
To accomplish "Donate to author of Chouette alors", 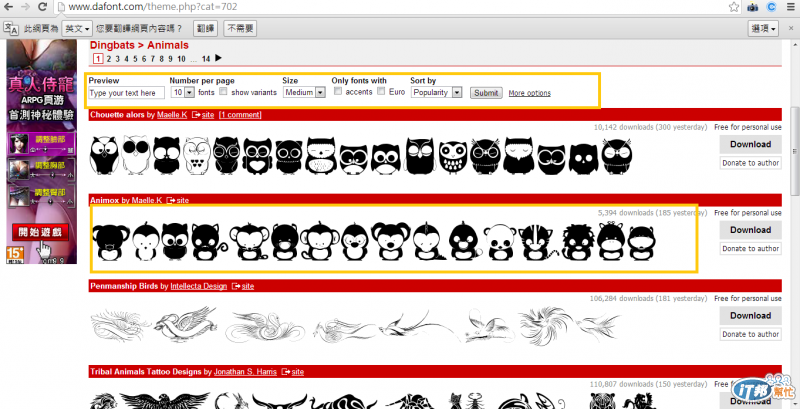I will pos(751,163).
